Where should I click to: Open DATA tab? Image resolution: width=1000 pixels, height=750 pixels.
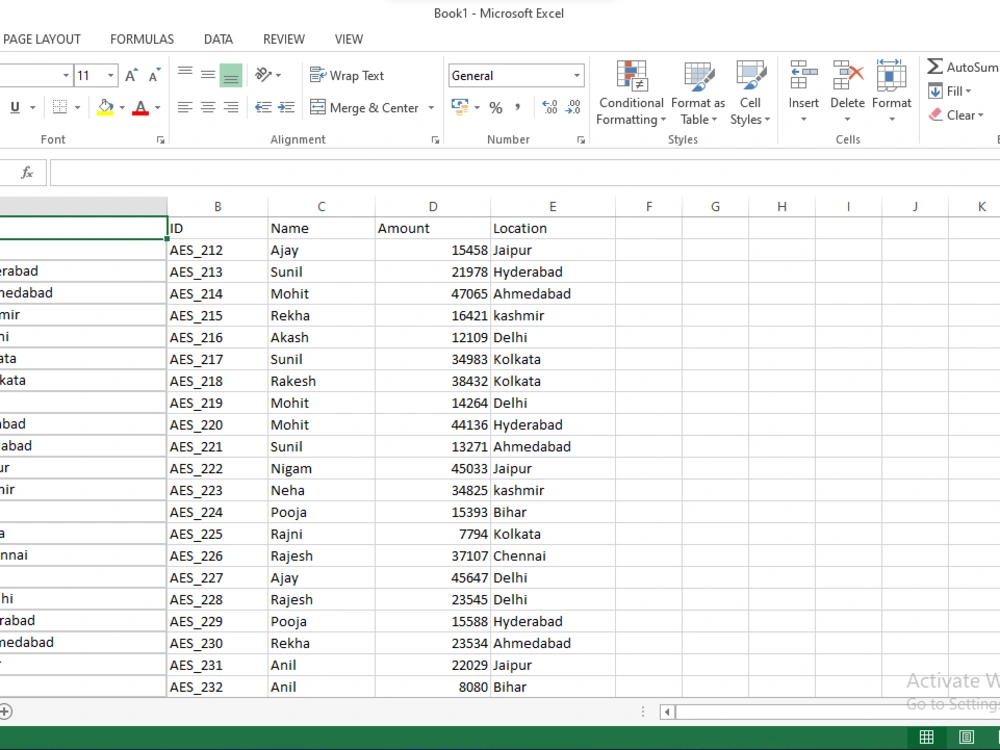tap(218, 40)
